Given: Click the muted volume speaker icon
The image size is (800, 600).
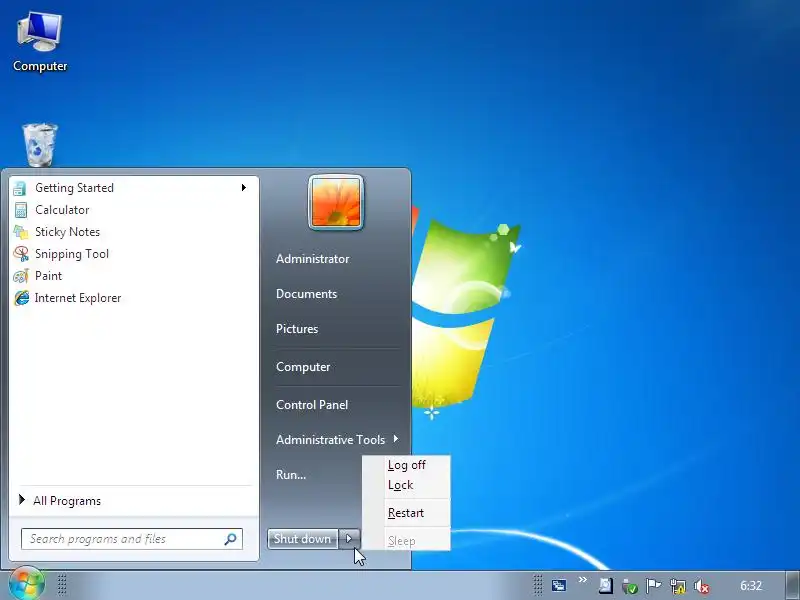Looking at the screenshot, I should (x=702, y=586).
